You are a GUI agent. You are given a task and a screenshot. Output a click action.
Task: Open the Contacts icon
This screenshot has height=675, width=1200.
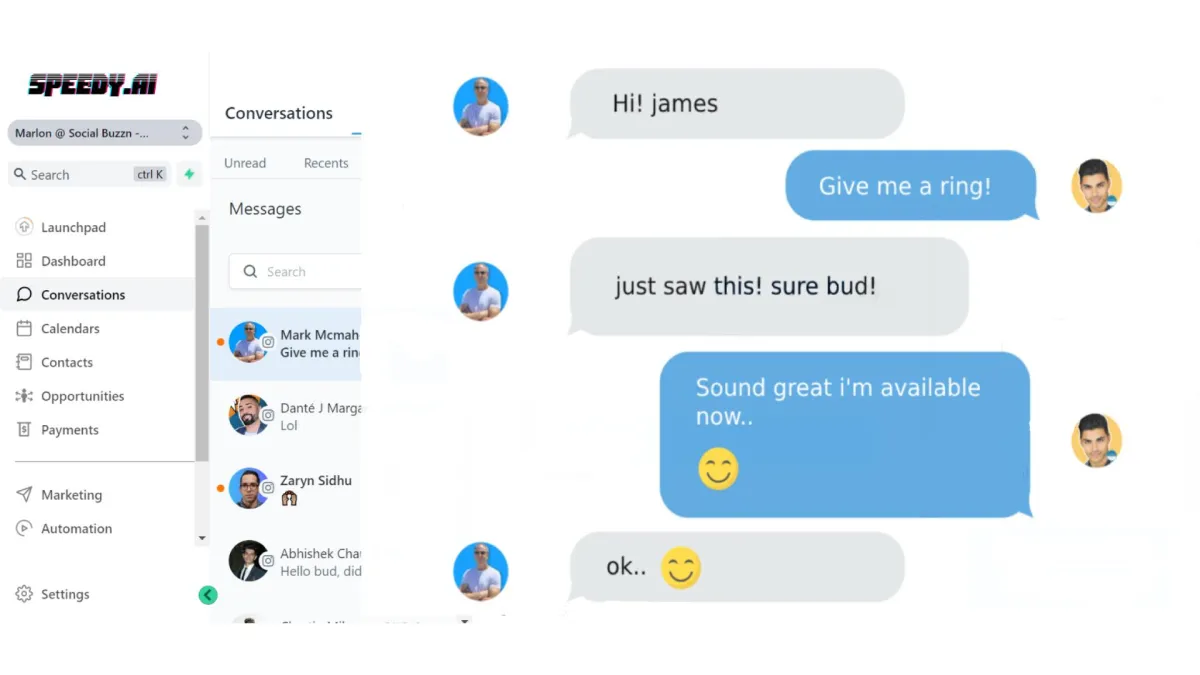(24, 362)
